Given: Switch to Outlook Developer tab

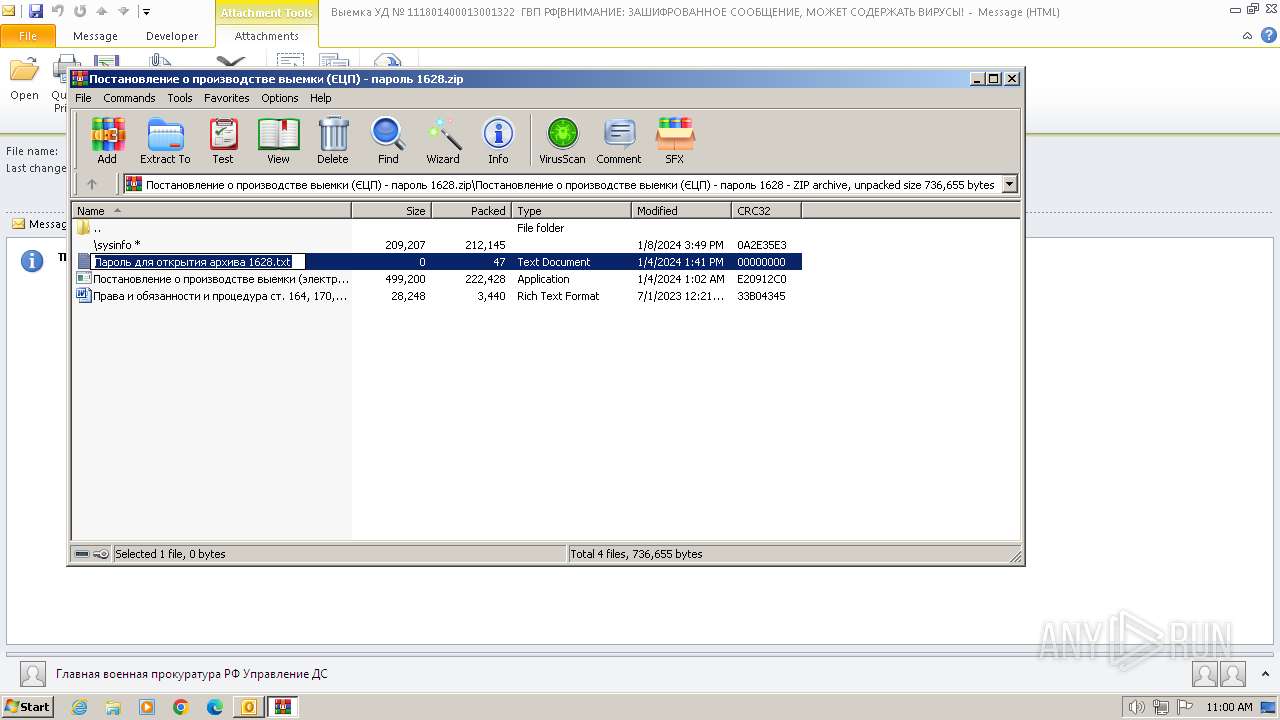Looking at the screenshot, I should coord(172,36).
